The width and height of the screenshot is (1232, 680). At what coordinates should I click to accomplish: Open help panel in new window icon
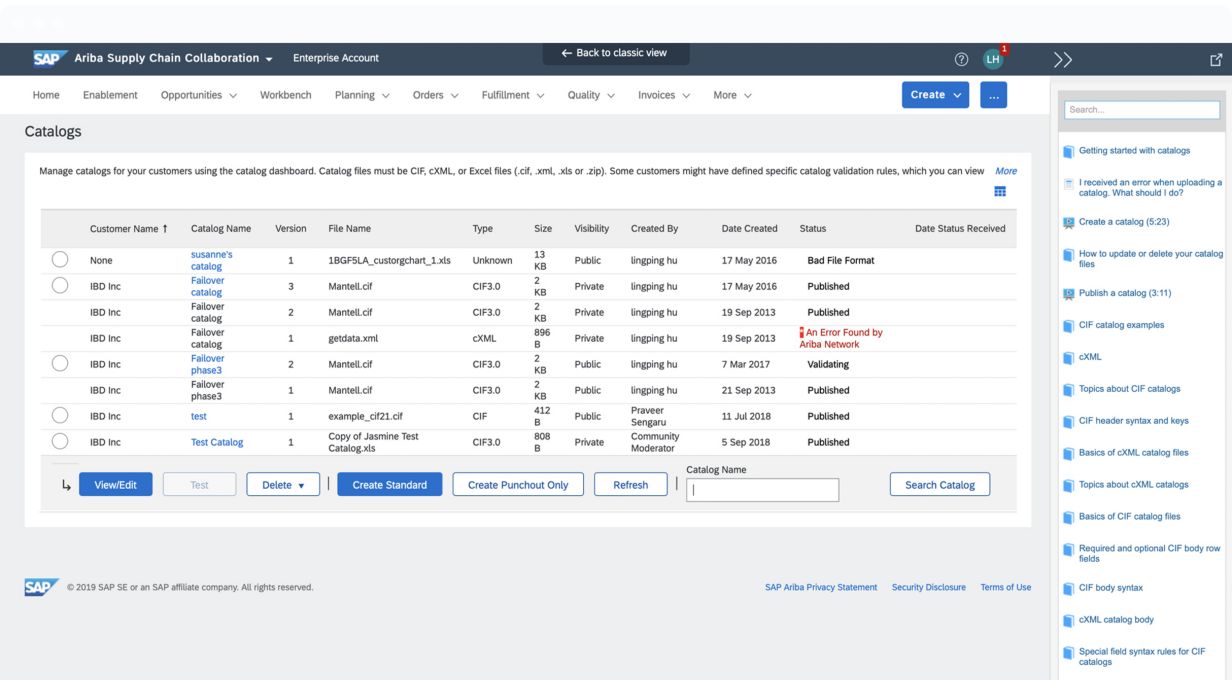1216,60
